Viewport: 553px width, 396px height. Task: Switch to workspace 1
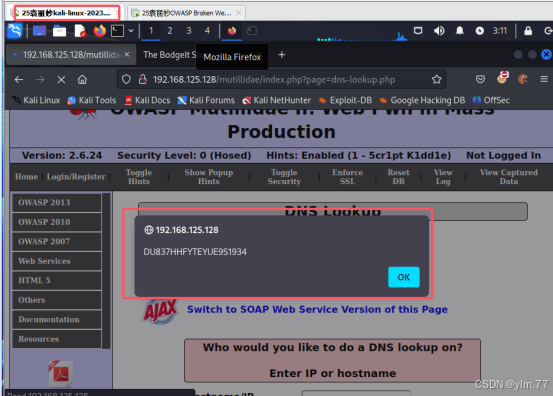tap(151, 31)
